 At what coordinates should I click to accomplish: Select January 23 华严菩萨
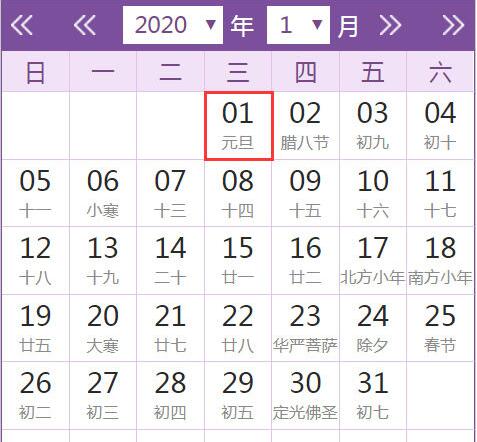[306, 328]
